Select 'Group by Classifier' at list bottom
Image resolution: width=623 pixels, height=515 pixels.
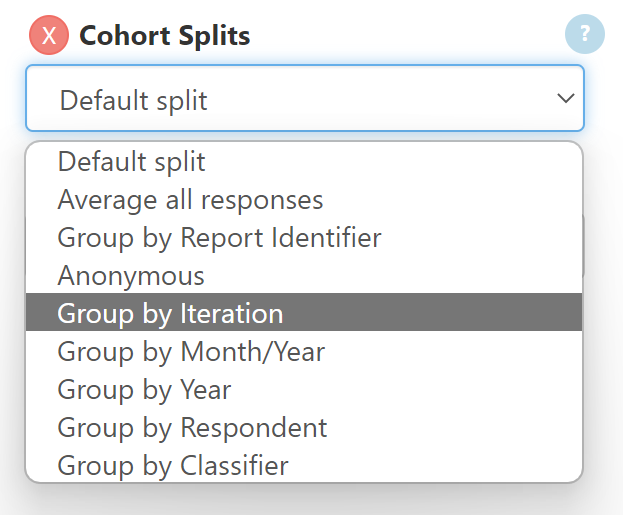173,466
